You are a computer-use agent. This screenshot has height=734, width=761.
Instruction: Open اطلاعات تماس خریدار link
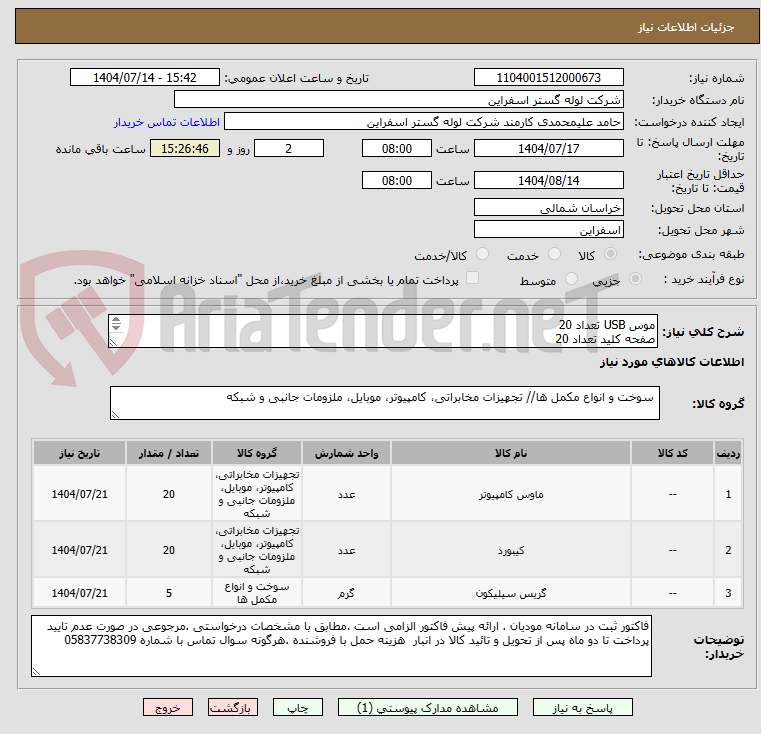click(167, 122)
